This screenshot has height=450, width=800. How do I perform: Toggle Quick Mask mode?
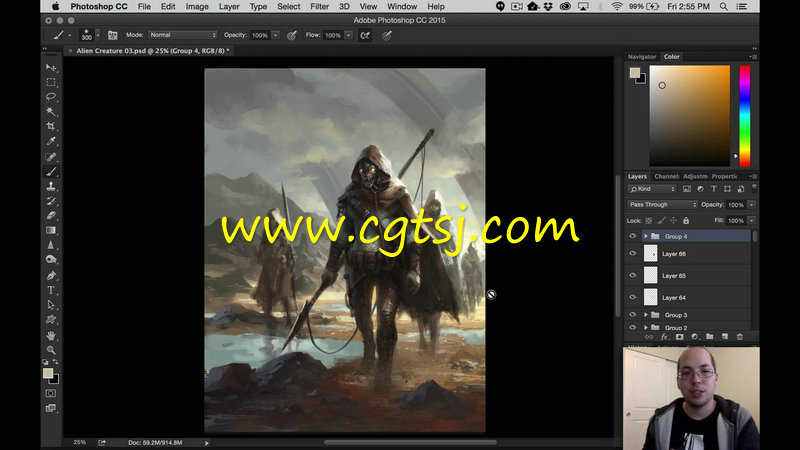point(51,393)
